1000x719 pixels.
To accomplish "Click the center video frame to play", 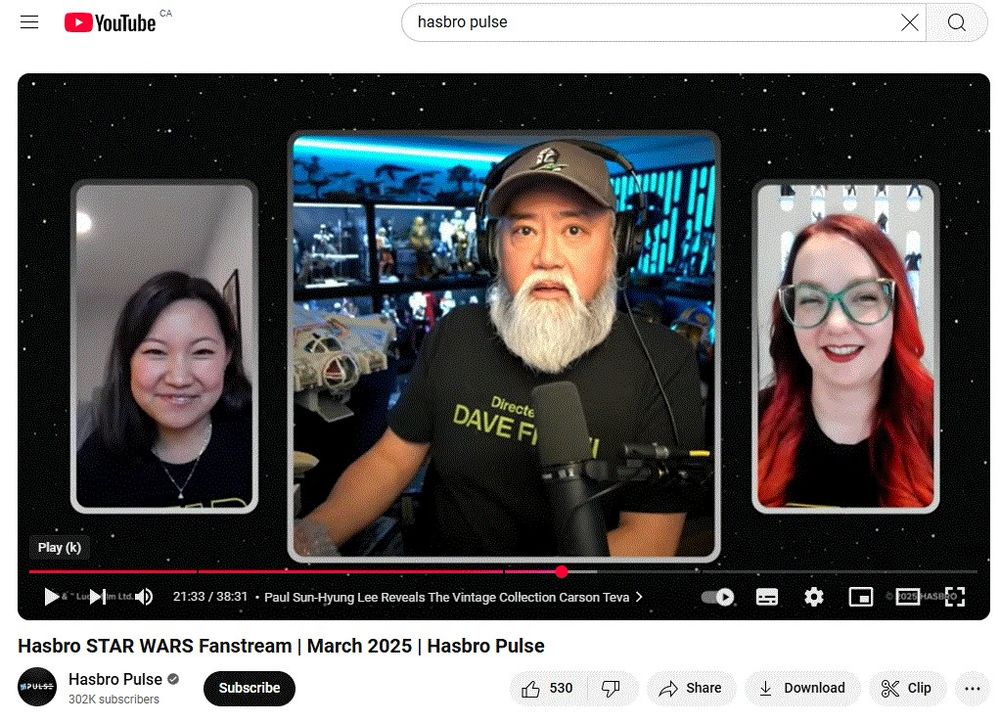I will [504, 345].
